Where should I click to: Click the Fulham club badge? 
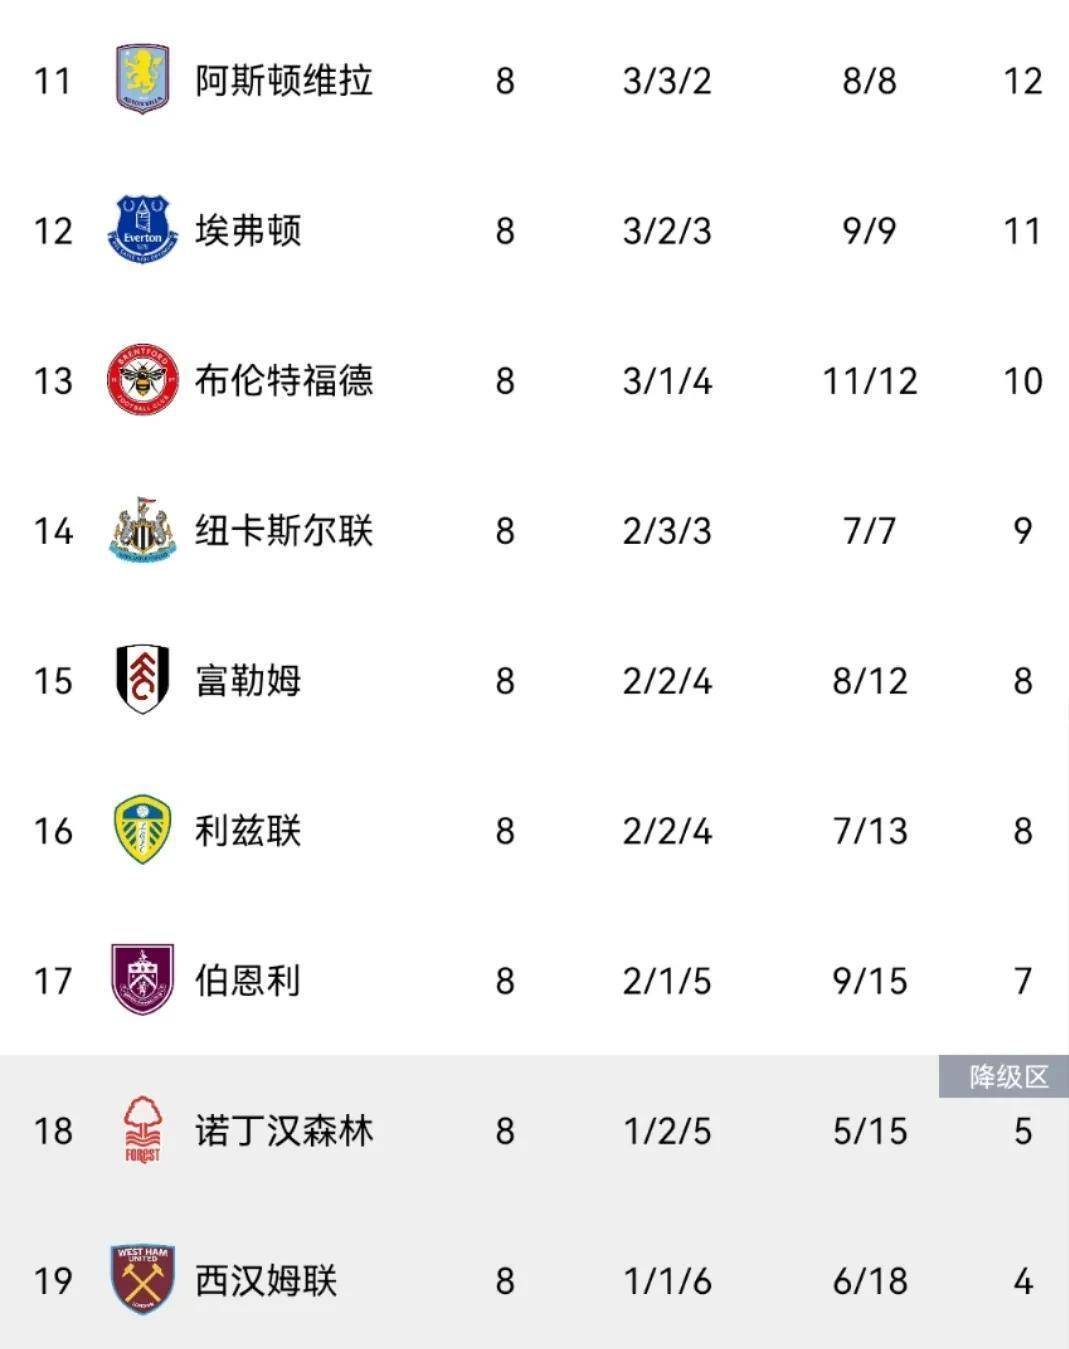tap(142, 680)
